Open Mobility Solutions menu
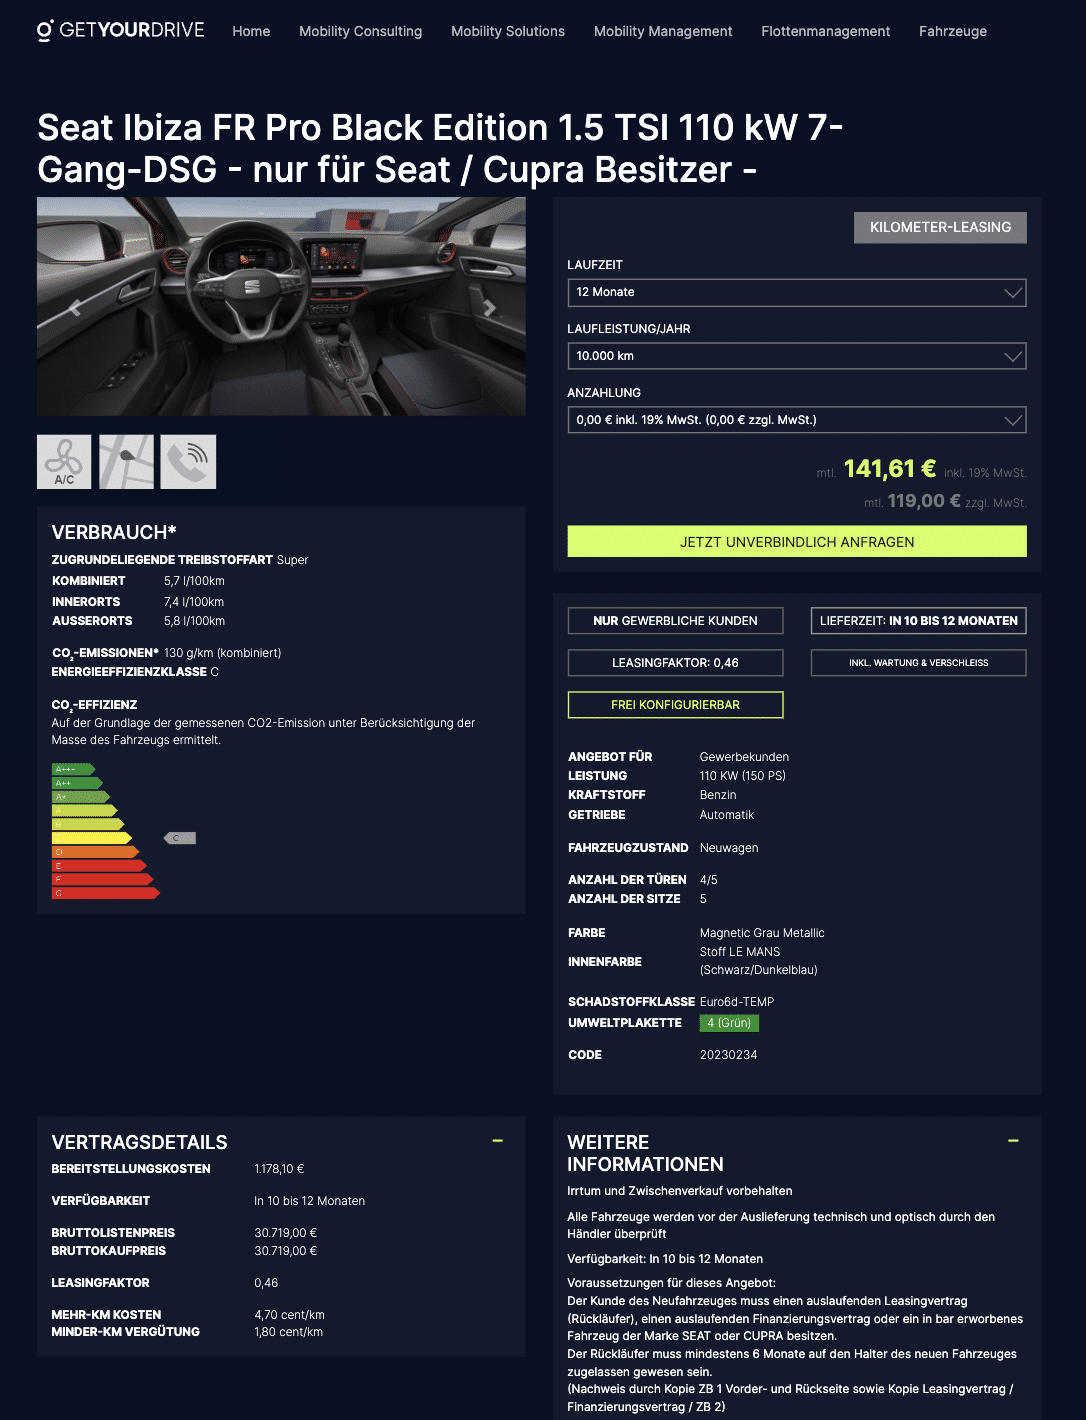This screenshot has width=1086, height=1420. coord(508,31)
